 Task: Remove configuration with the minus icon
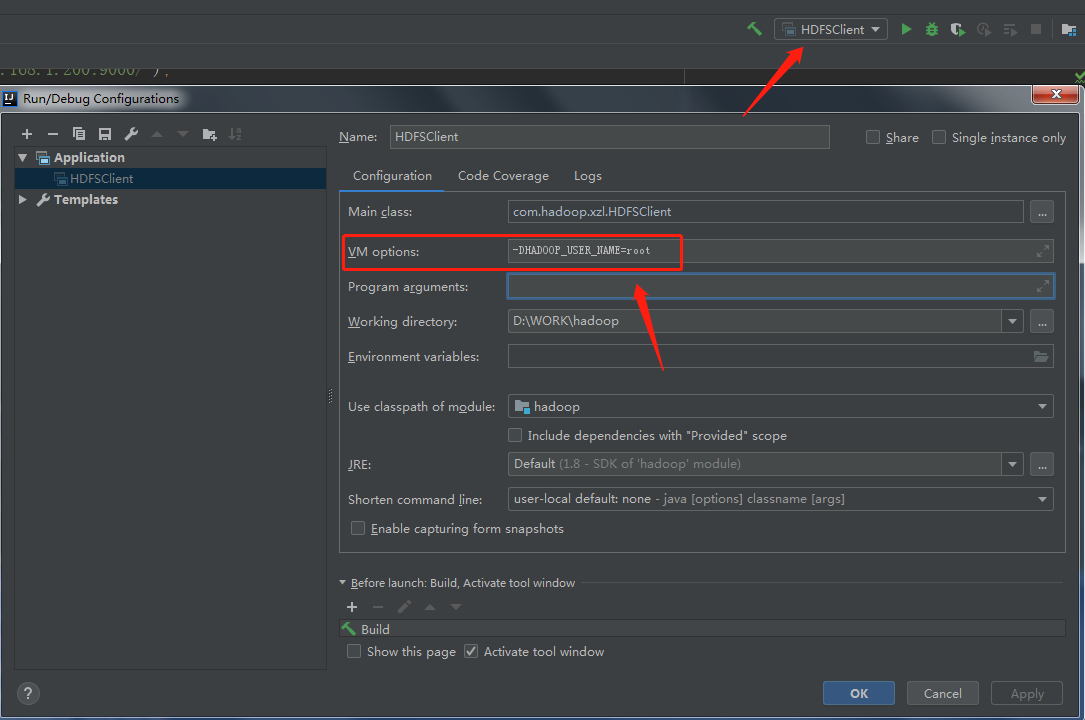click(x=53, y=134)
